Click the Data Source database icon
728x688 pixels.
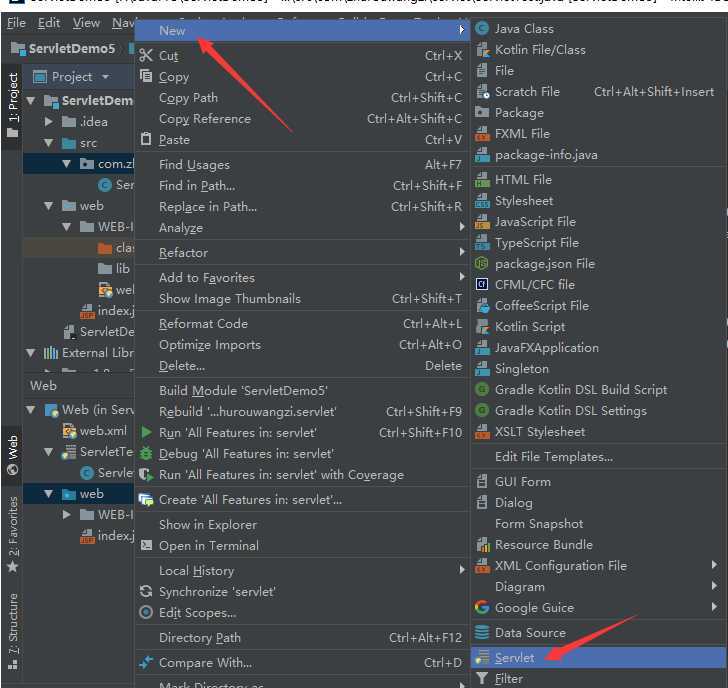(x=482, y=632)
